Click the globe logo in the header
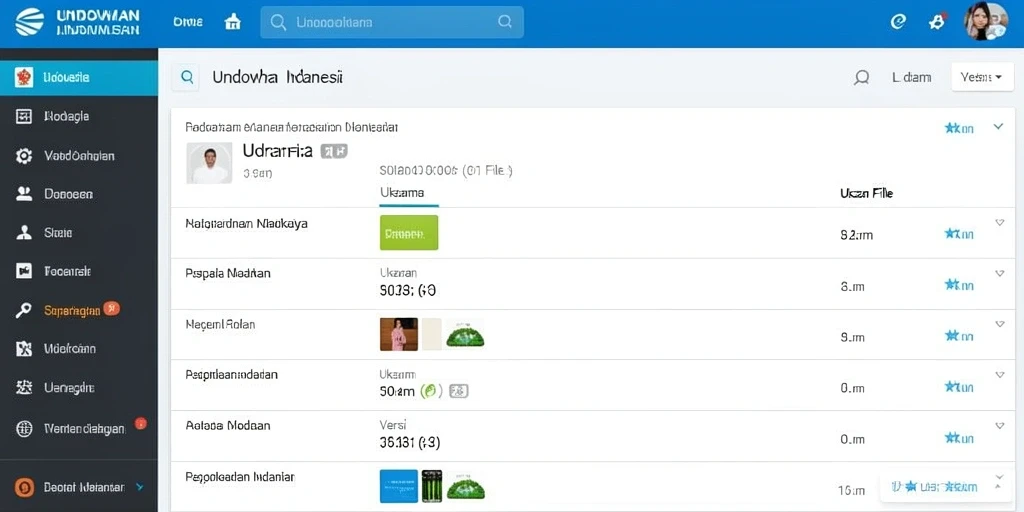 [29, 22]
